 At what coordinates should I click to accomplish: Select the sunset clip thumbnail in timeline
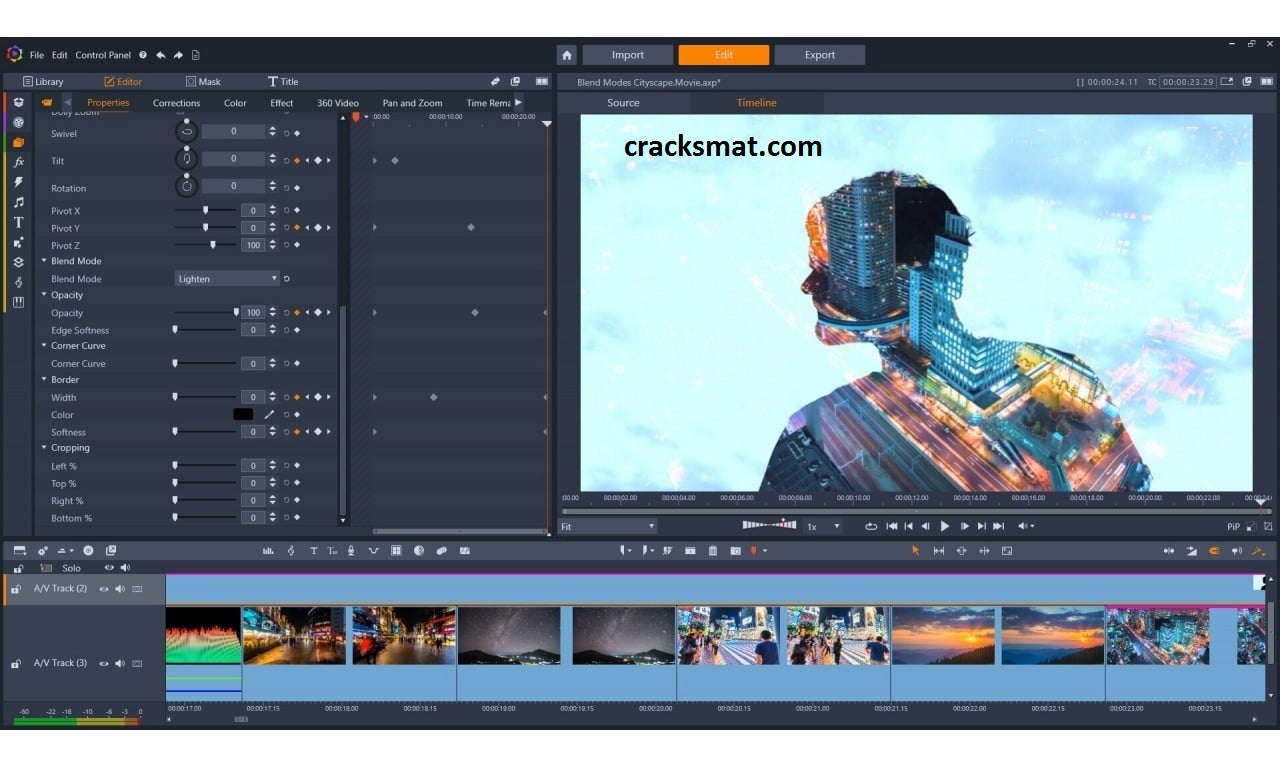point(943,636)
